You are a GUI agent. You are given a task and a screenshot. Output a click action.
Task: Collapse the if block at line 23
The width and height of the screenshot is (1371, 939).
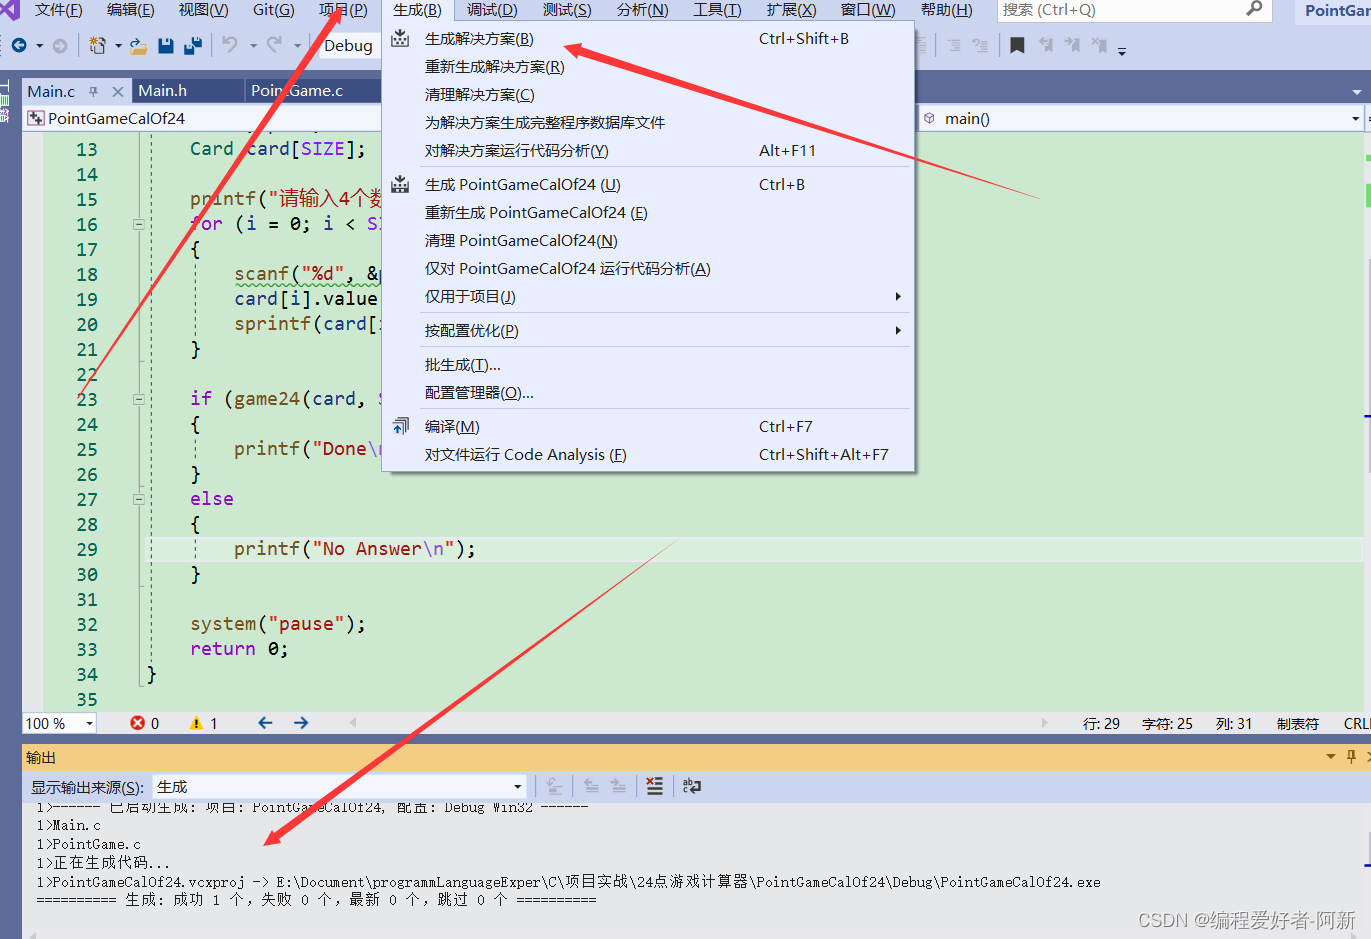pos(139,399)
